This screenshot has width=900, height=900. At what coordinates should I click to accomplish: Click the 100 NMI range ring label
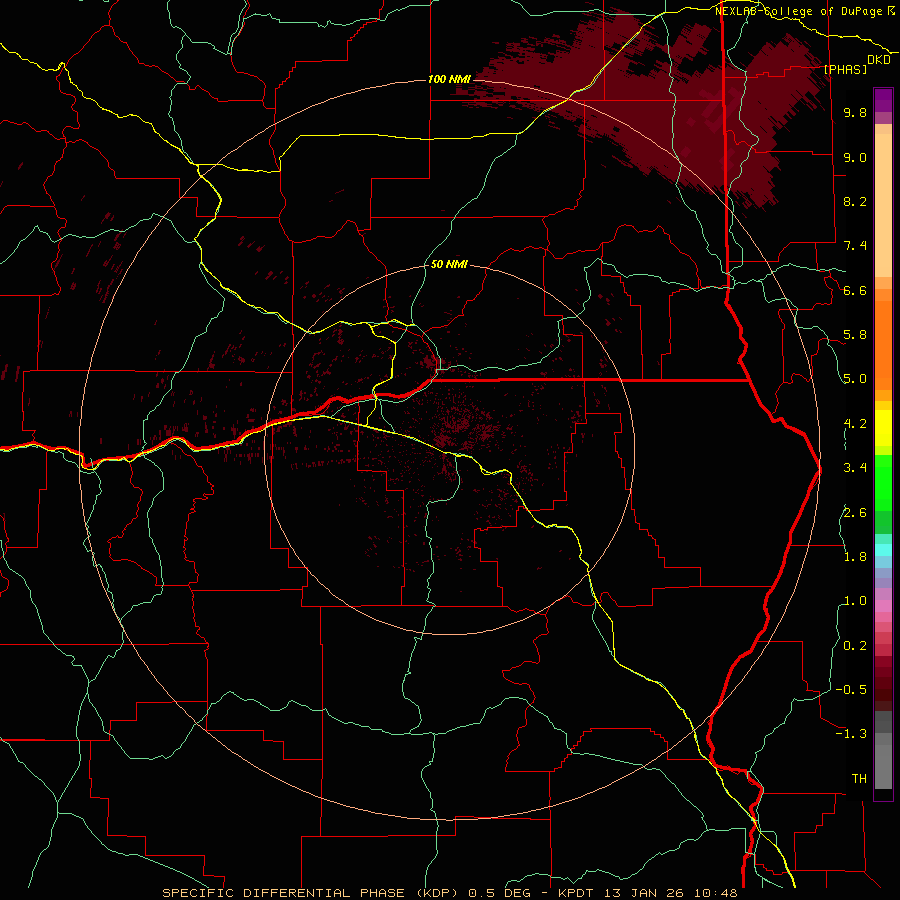pos(448,79)
